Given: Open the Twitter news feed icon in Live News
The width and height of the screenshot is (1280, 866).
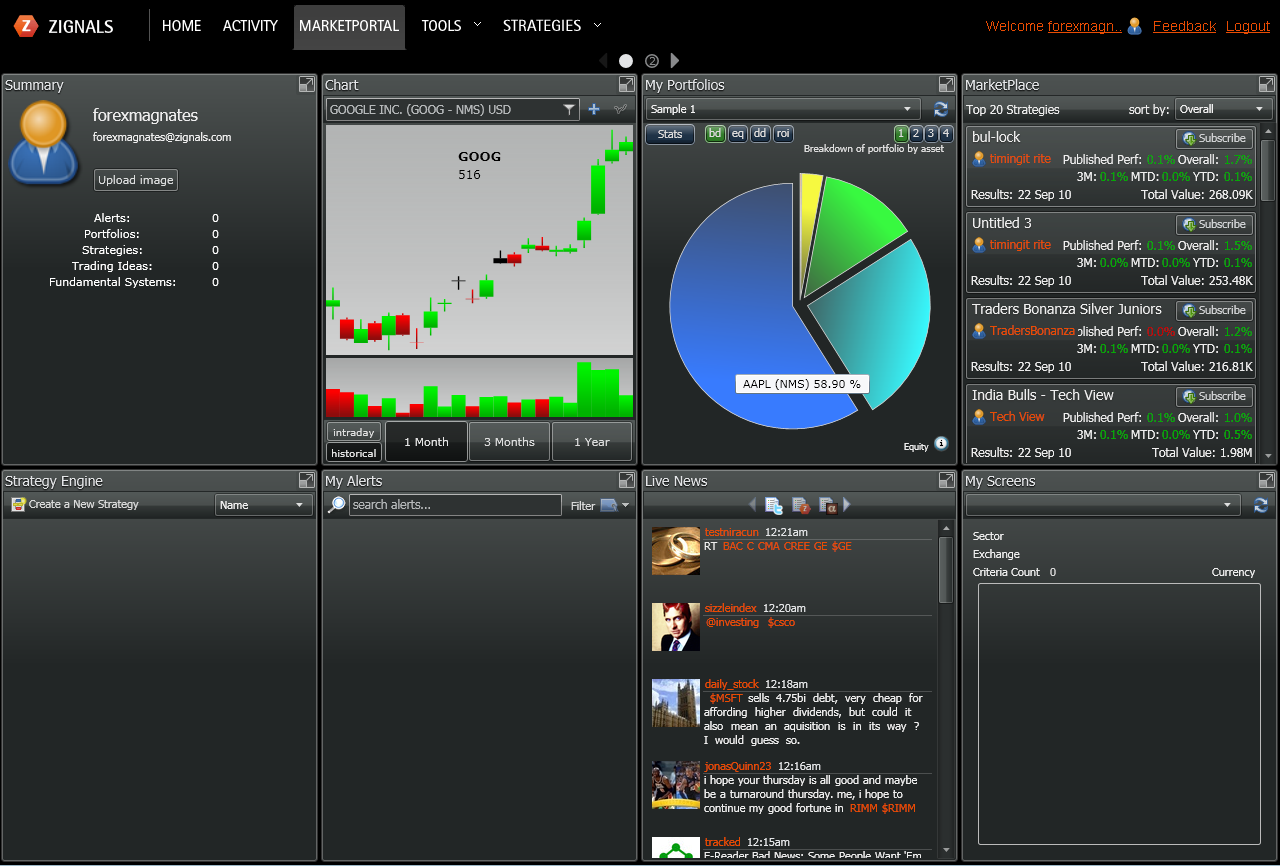Looking at the screenshot, I should point(773,505).
